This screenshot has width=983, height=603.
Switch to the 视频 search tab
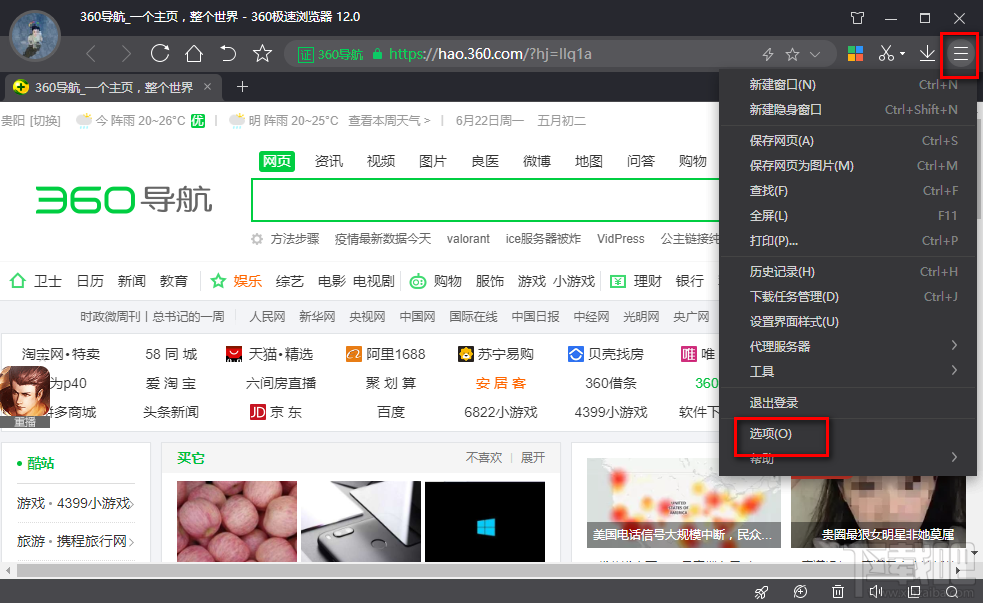click(x=381, y=159)
